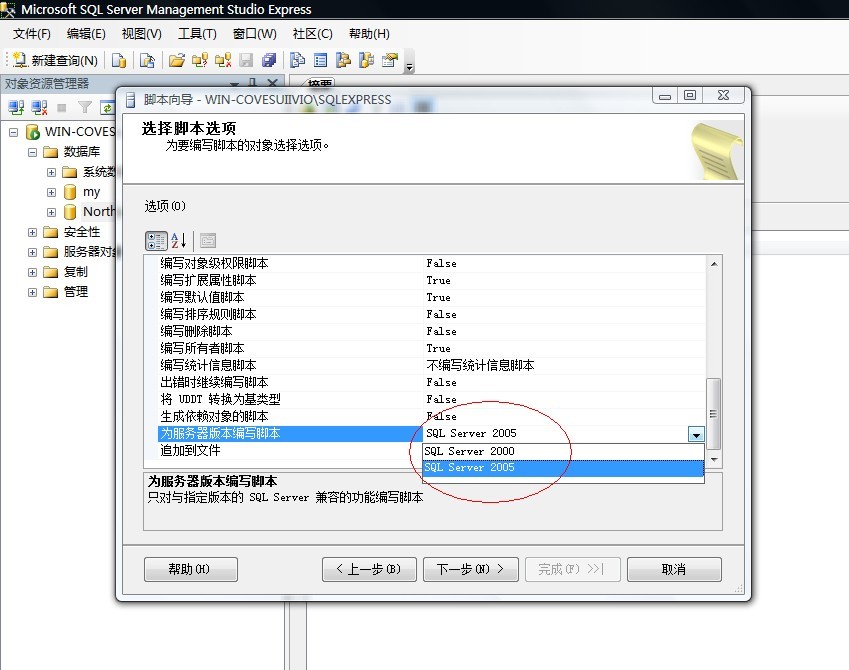
Task: Click main toolbar disconnect icon with red X
Action: pos(223,60)
